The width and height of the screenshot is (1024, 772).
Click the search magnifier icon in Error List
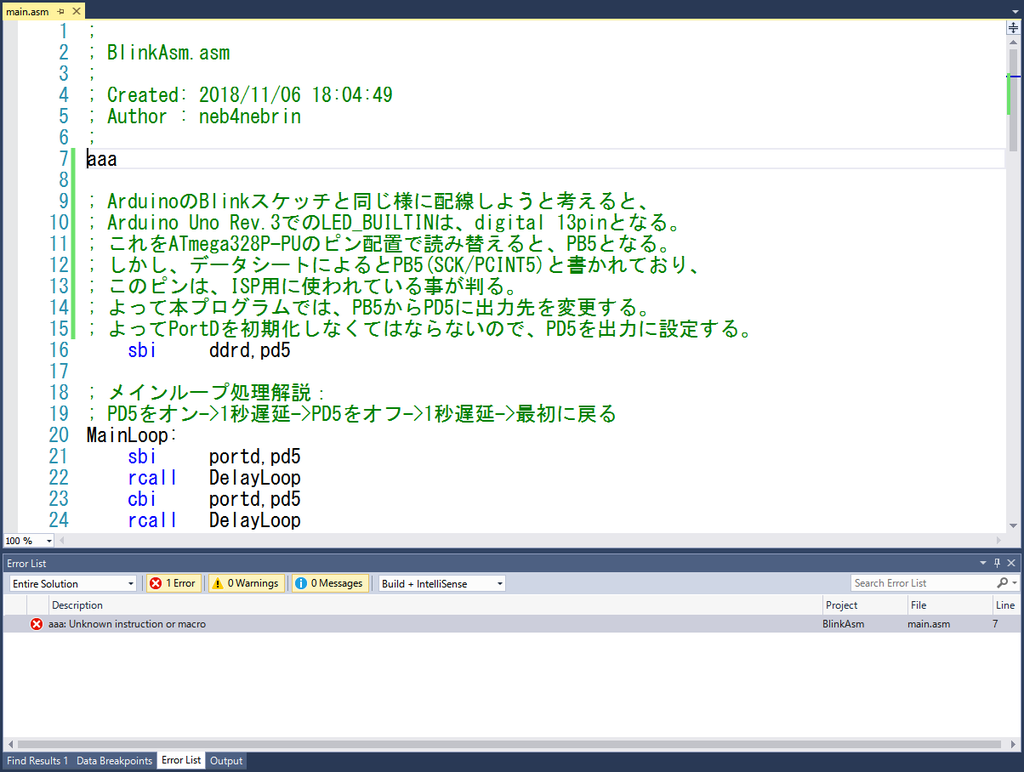tap(1002, 583)
